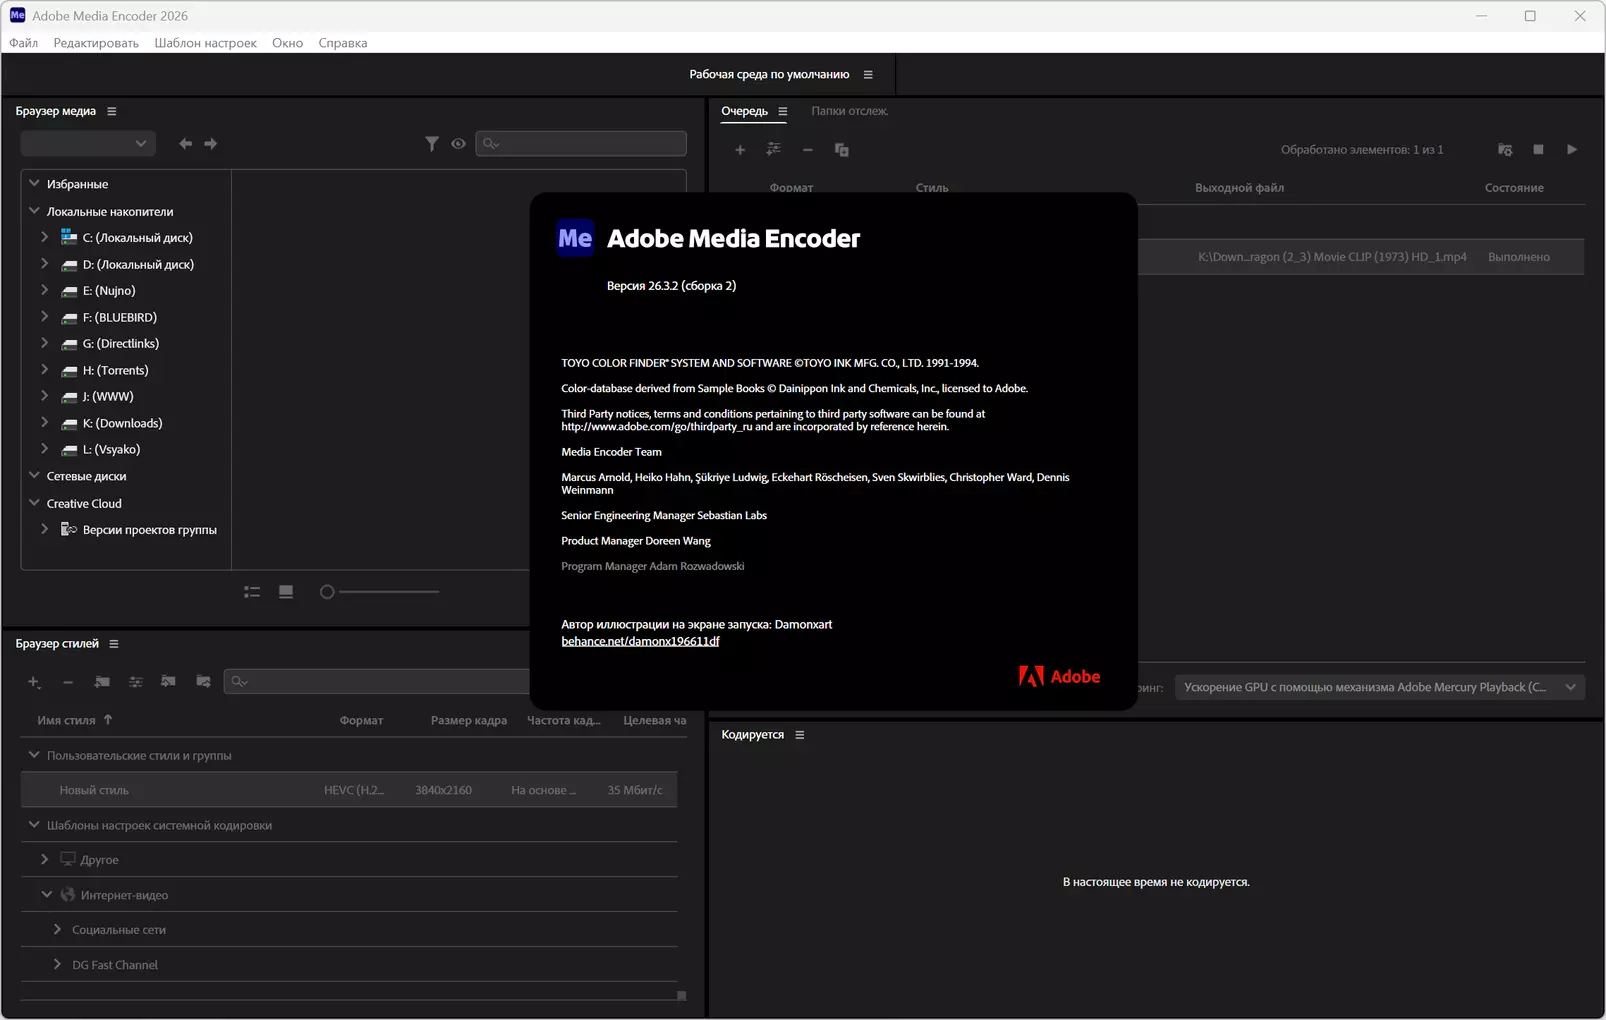Select the Новый стиль preset row
The height and width of the screenshot is (1020, 1606).
pyautogui.click(x=349, y=790)
